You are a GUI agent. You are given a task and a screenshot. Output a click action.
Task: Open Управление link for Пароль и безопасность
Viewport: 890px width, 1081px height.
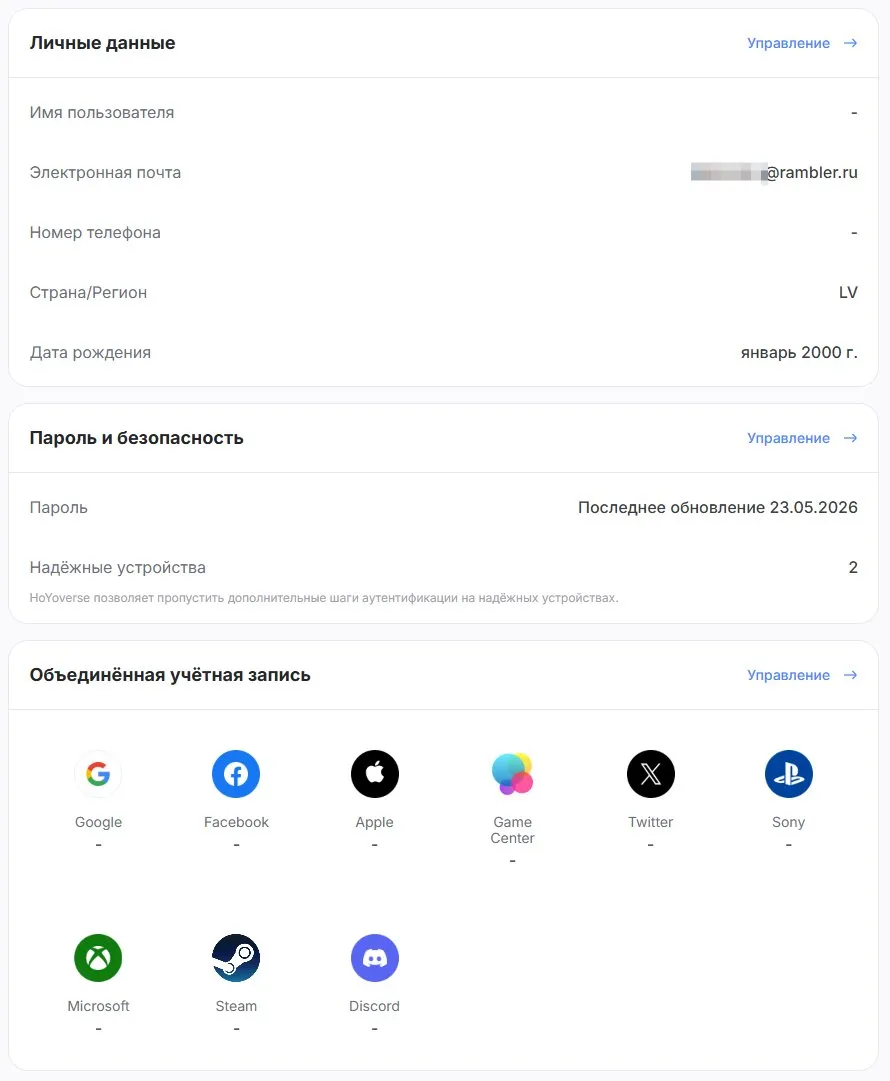[x=788, y=438]
